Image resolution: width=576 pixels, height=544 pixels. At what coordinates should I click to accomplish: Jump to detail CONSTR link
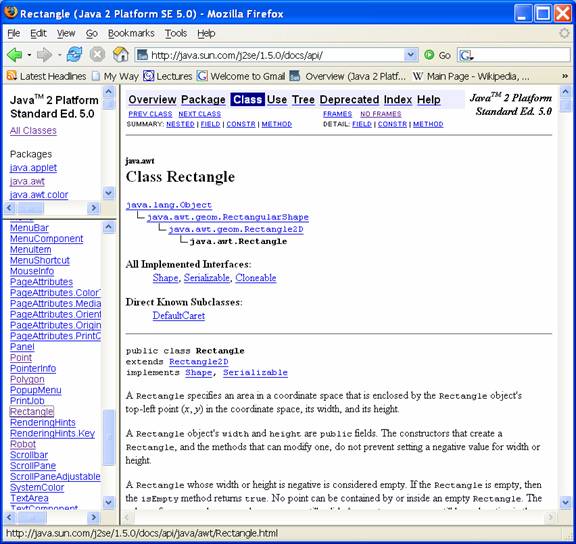coord(392,124)
